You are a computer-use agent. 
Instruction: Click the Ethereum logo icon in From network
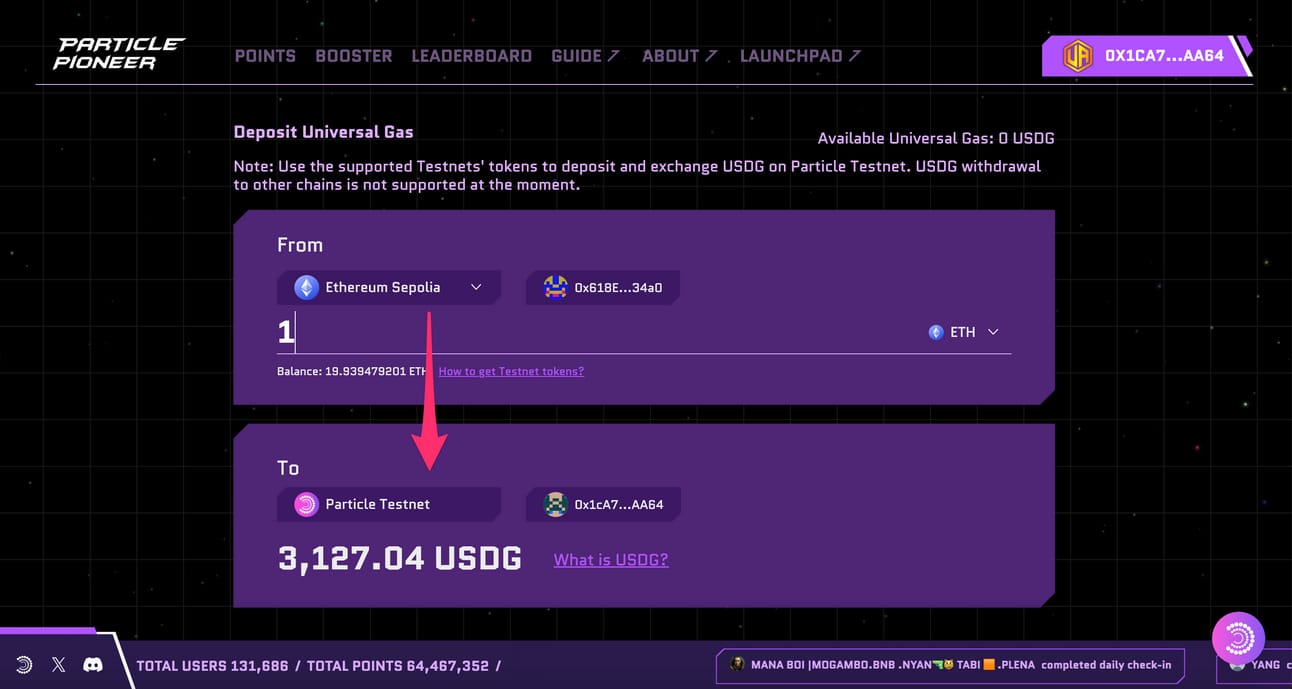pyautogui.click(x=306, y=287)
